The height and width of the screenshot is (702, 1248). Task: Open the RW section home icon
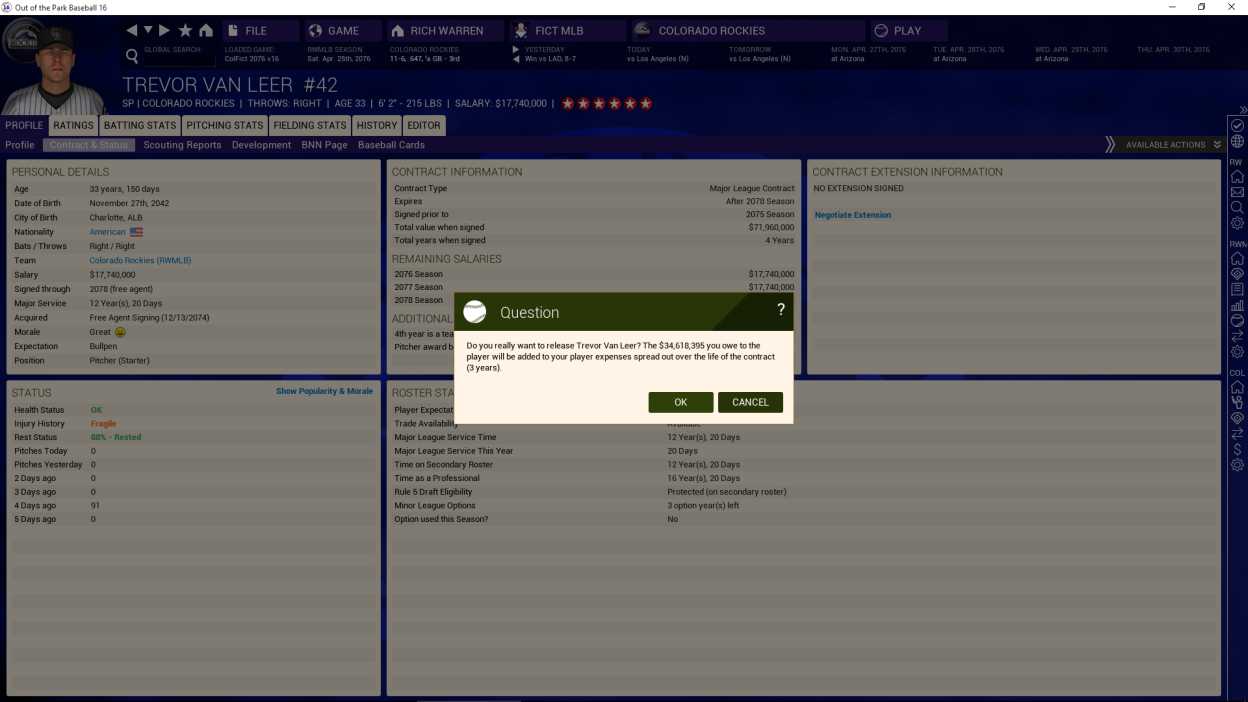[1237, 176]
